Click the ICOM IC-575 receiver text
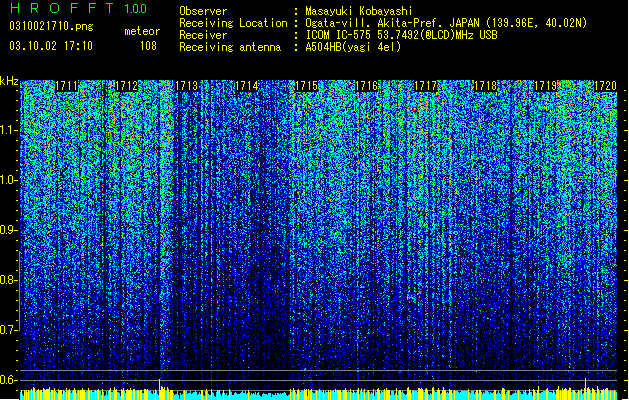Screen dimensions: 629x400 pos(401,35)
